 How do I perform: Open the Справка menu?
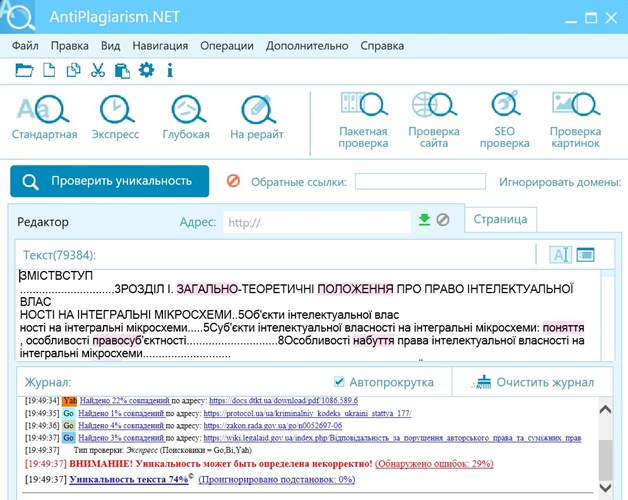coord(382,46)
